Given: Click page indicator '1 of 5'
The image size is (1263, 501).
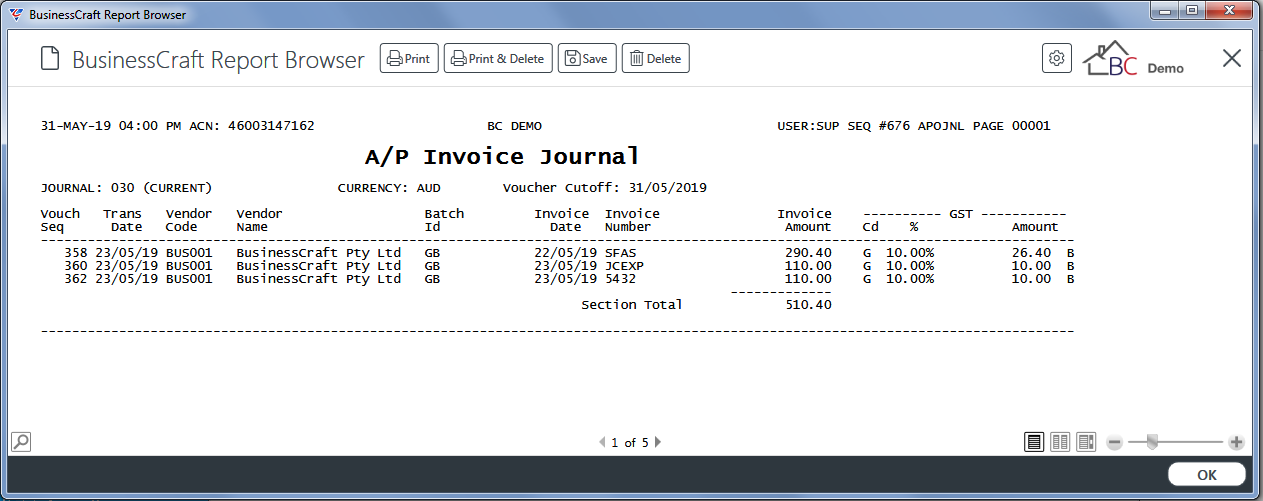Looking at the screenshot, I should coord(630,442).
